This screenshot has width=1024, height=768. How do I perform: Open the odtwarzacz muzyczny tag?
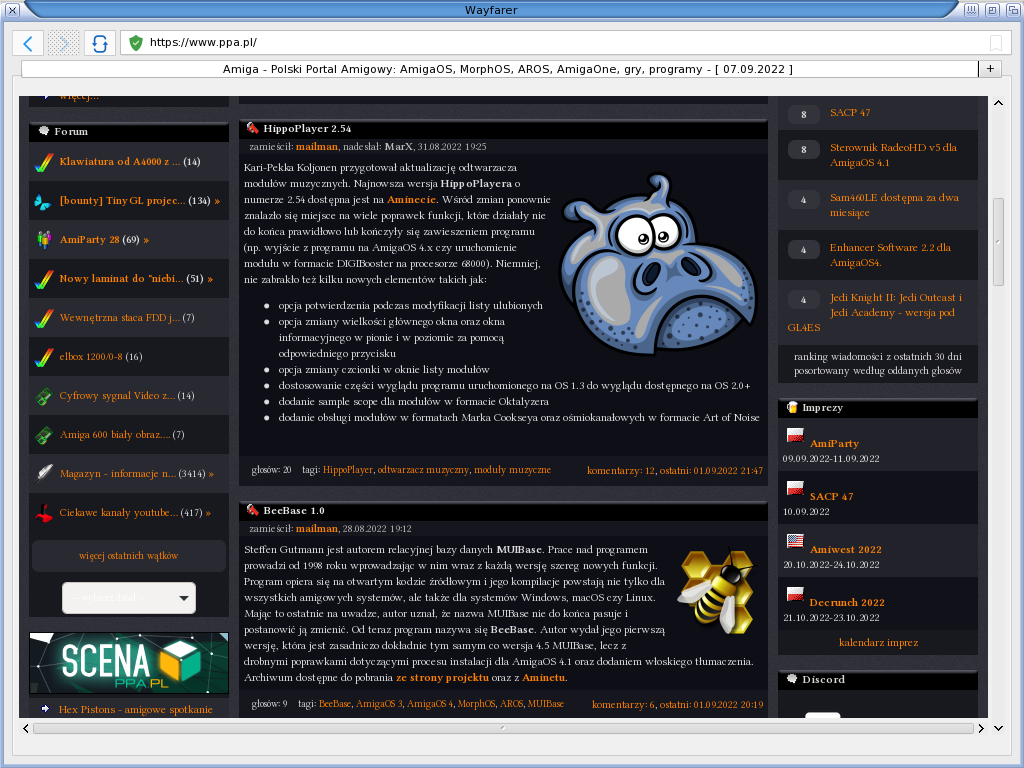click(423, 470)
